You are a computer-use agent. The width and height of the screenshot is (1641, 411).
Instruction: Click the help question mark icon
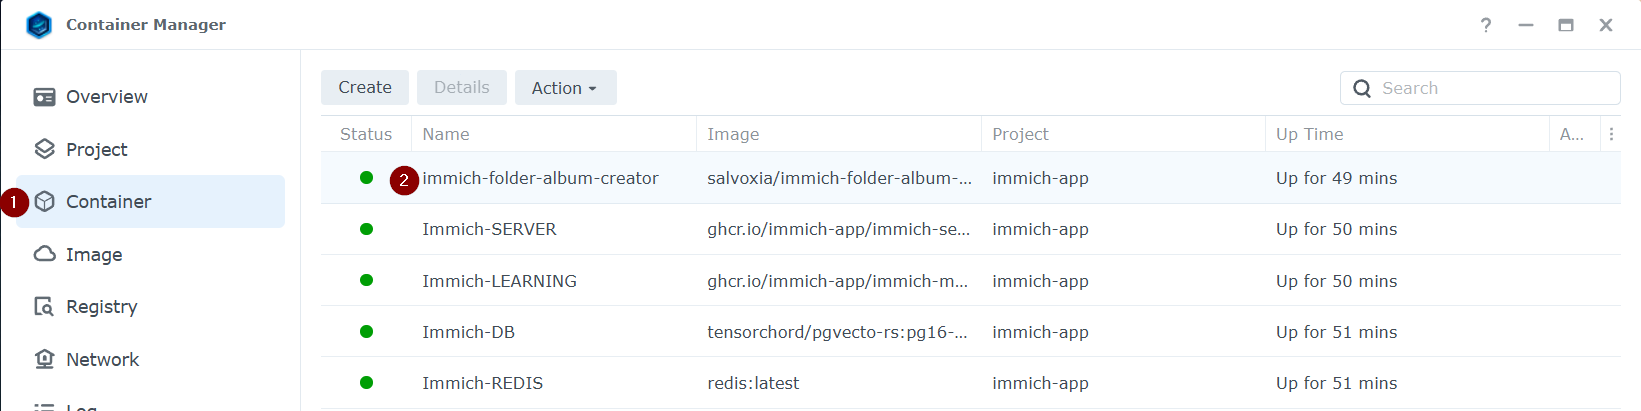click(x=1486, y=25)
